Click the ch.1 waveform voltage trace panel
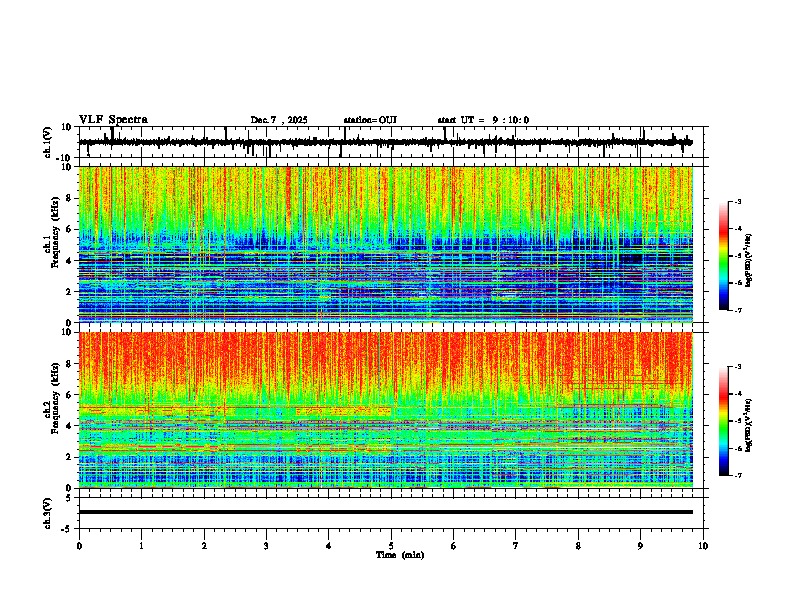 391,142
